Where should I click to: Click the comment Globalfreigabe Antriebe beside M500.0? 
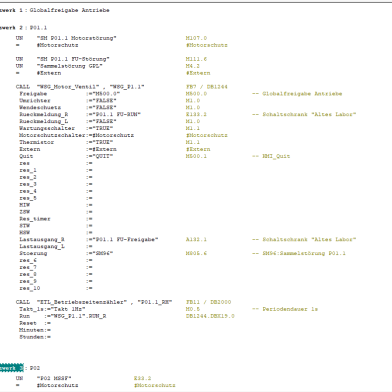tap(302, 94)
